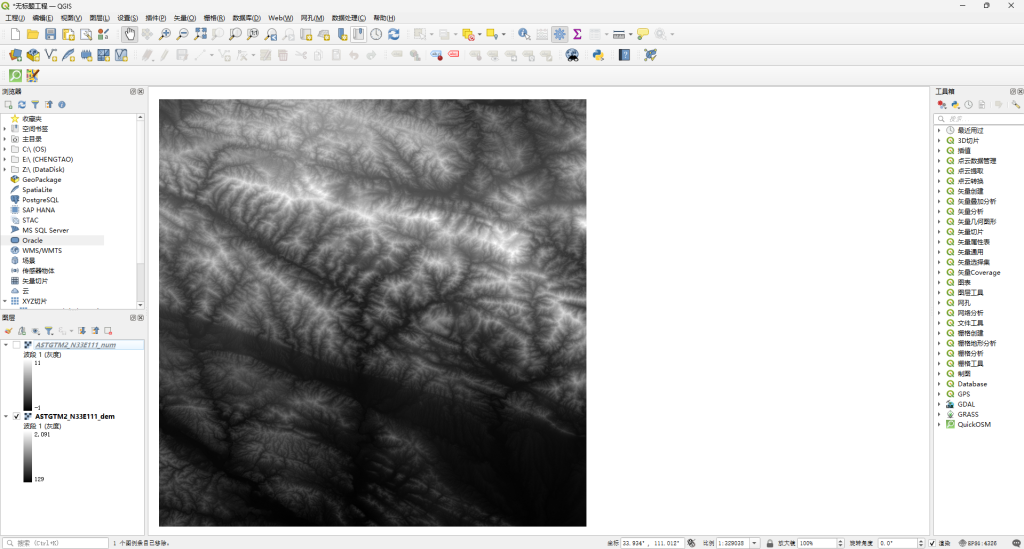Click the coordinate input field
Image resolution: width=1024 pixels, height=549 pixels.
tap(650, 543)
